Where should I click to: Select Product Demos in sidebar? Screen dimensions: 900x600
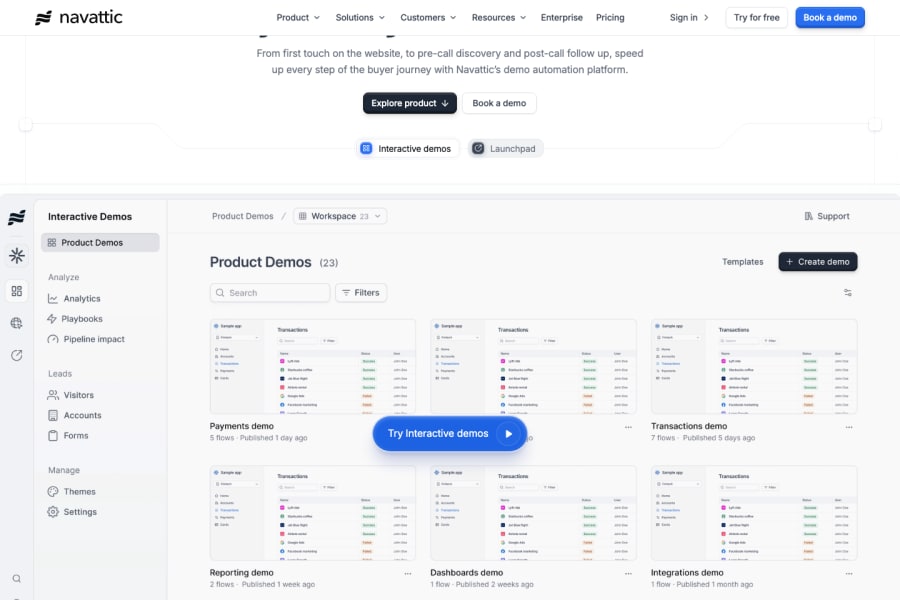pos(100,242)
